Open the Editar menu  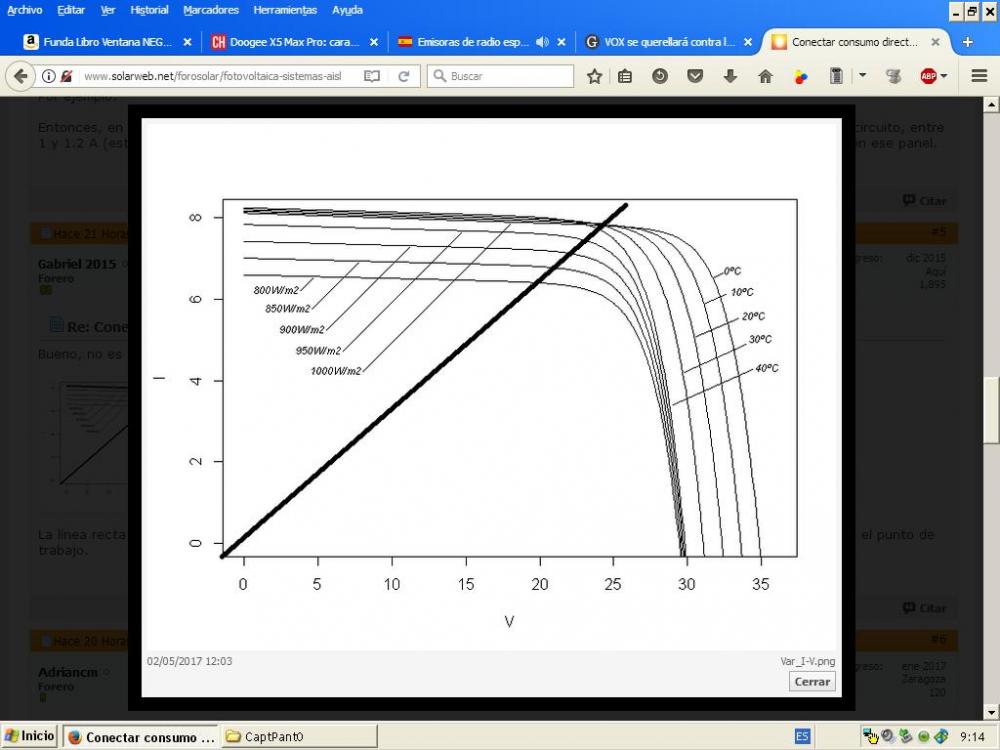(x=71, y=10)
